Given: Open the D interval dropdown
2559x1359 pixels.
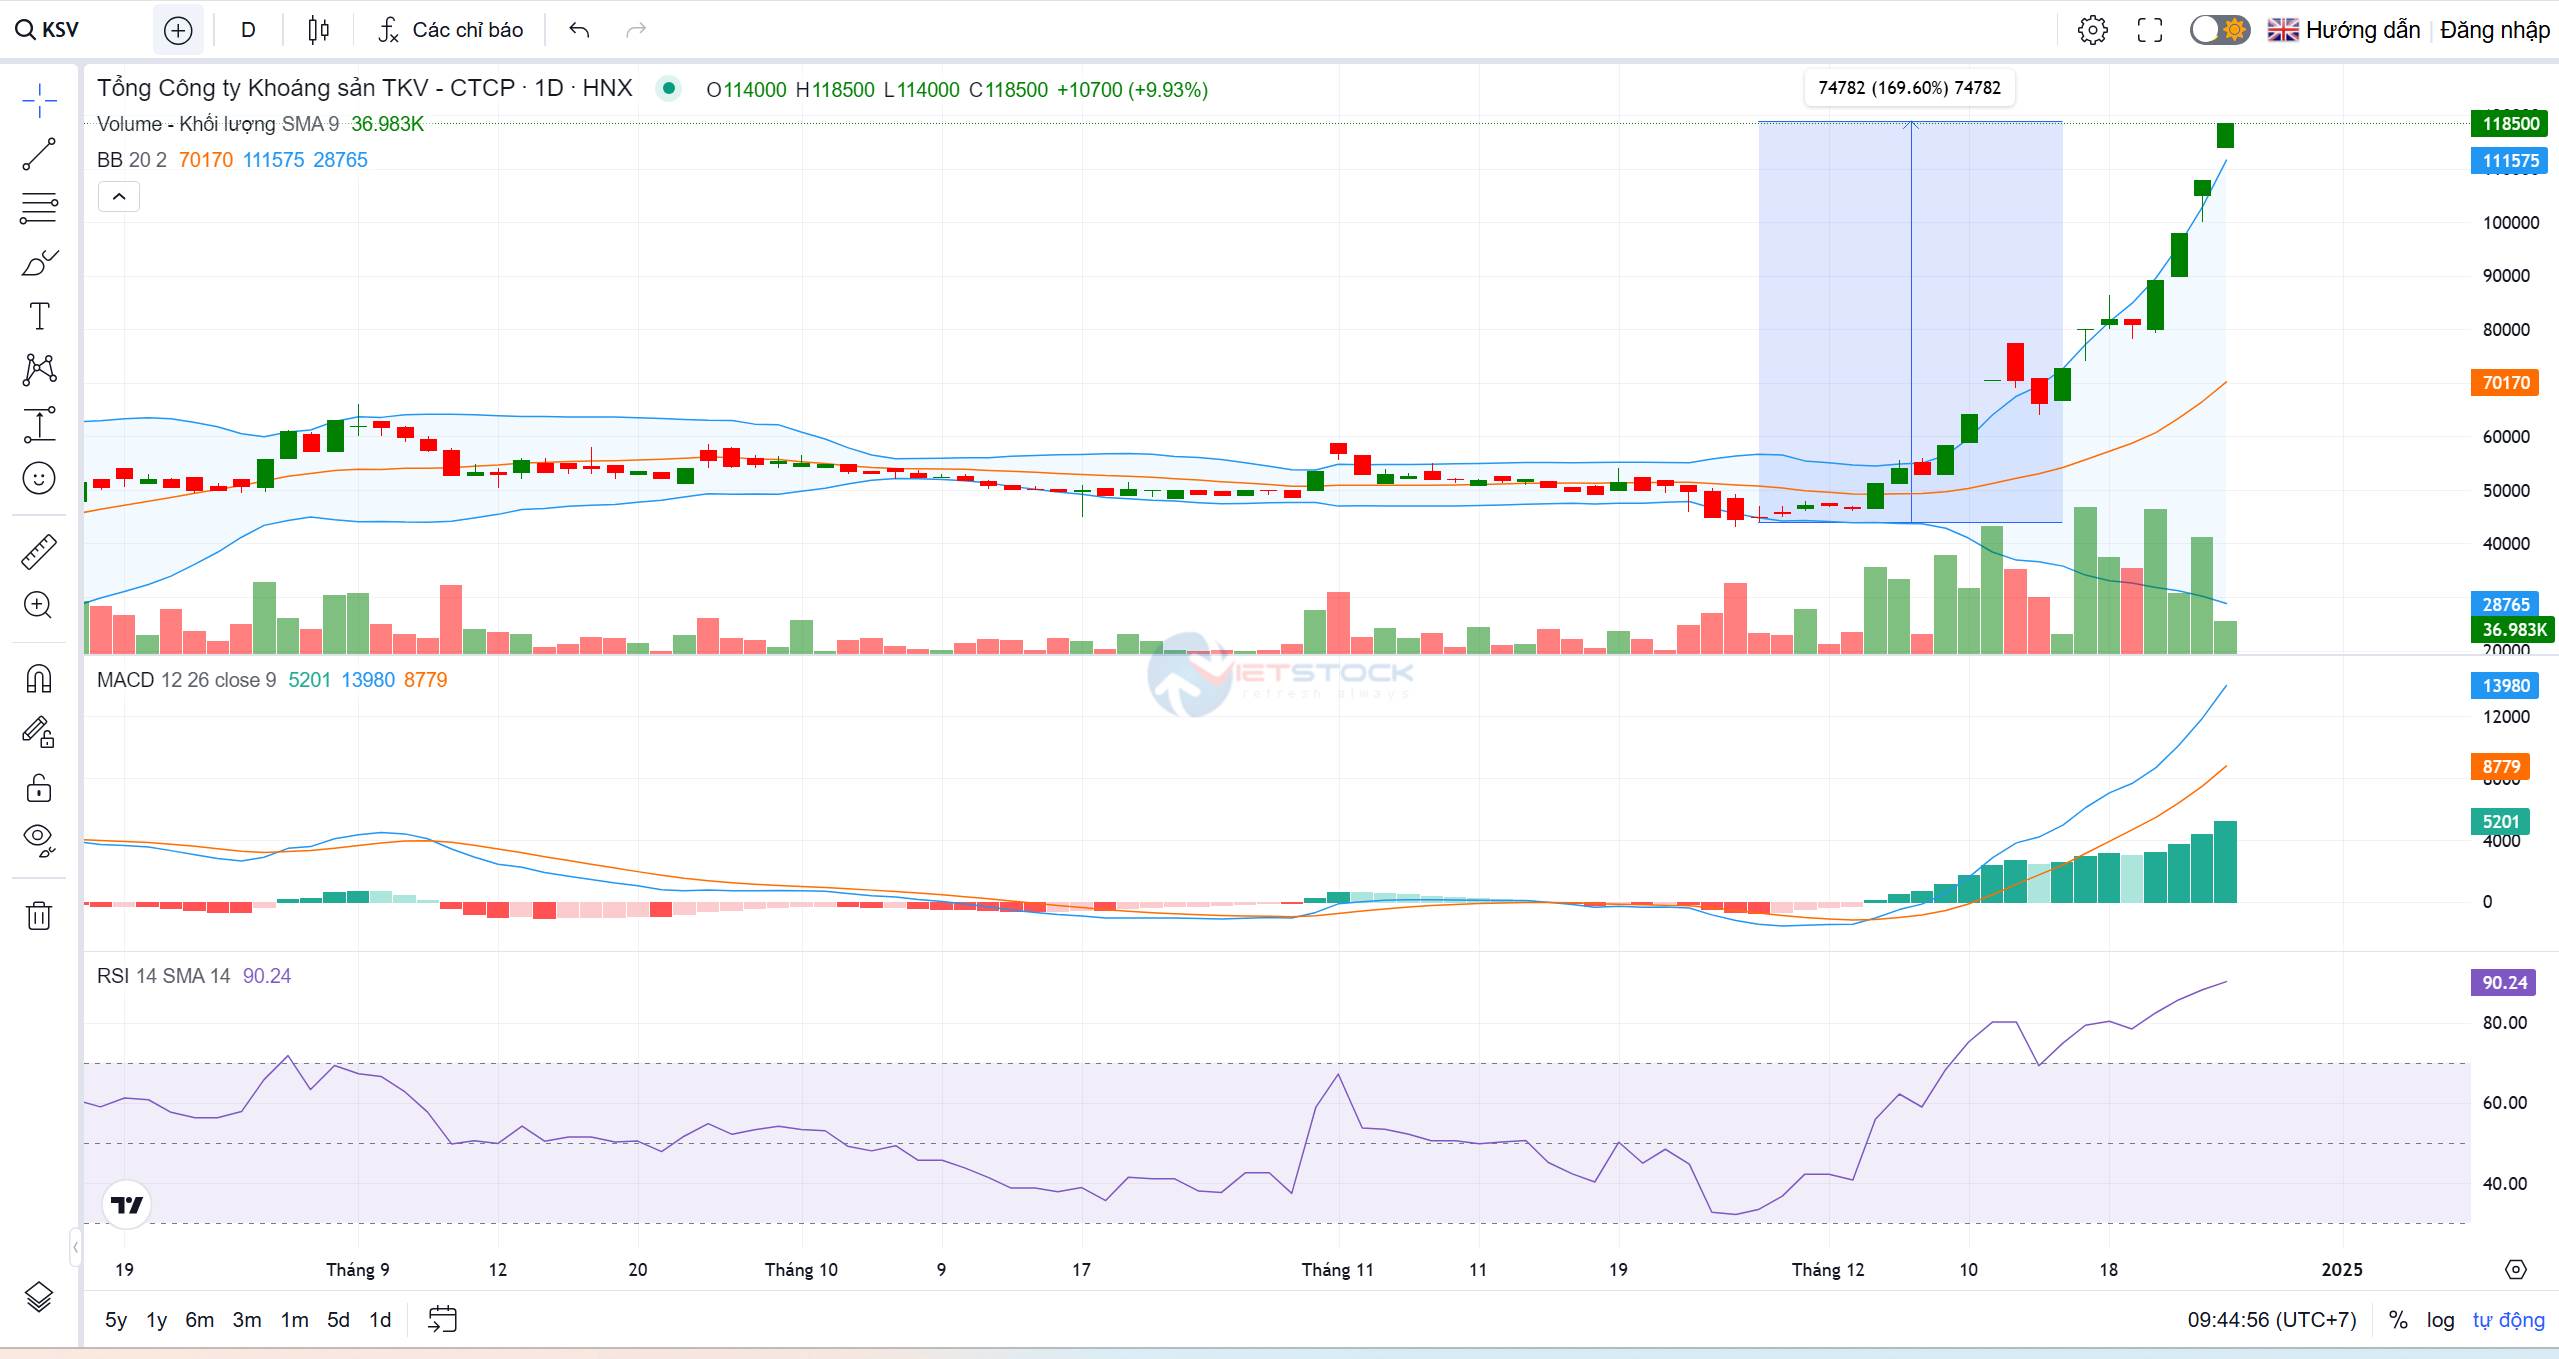Looking at the screenshot, I should [248, 30].
